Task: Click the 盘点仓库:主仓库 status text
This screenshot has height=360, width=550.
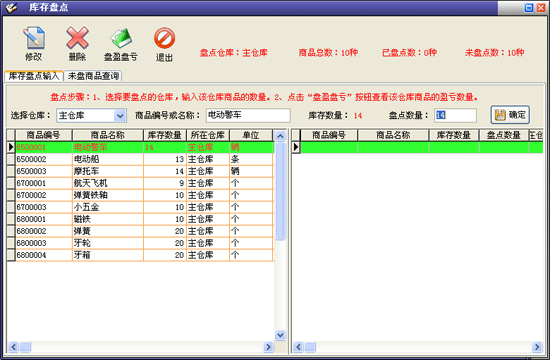Action: click(x=234, y=53)
